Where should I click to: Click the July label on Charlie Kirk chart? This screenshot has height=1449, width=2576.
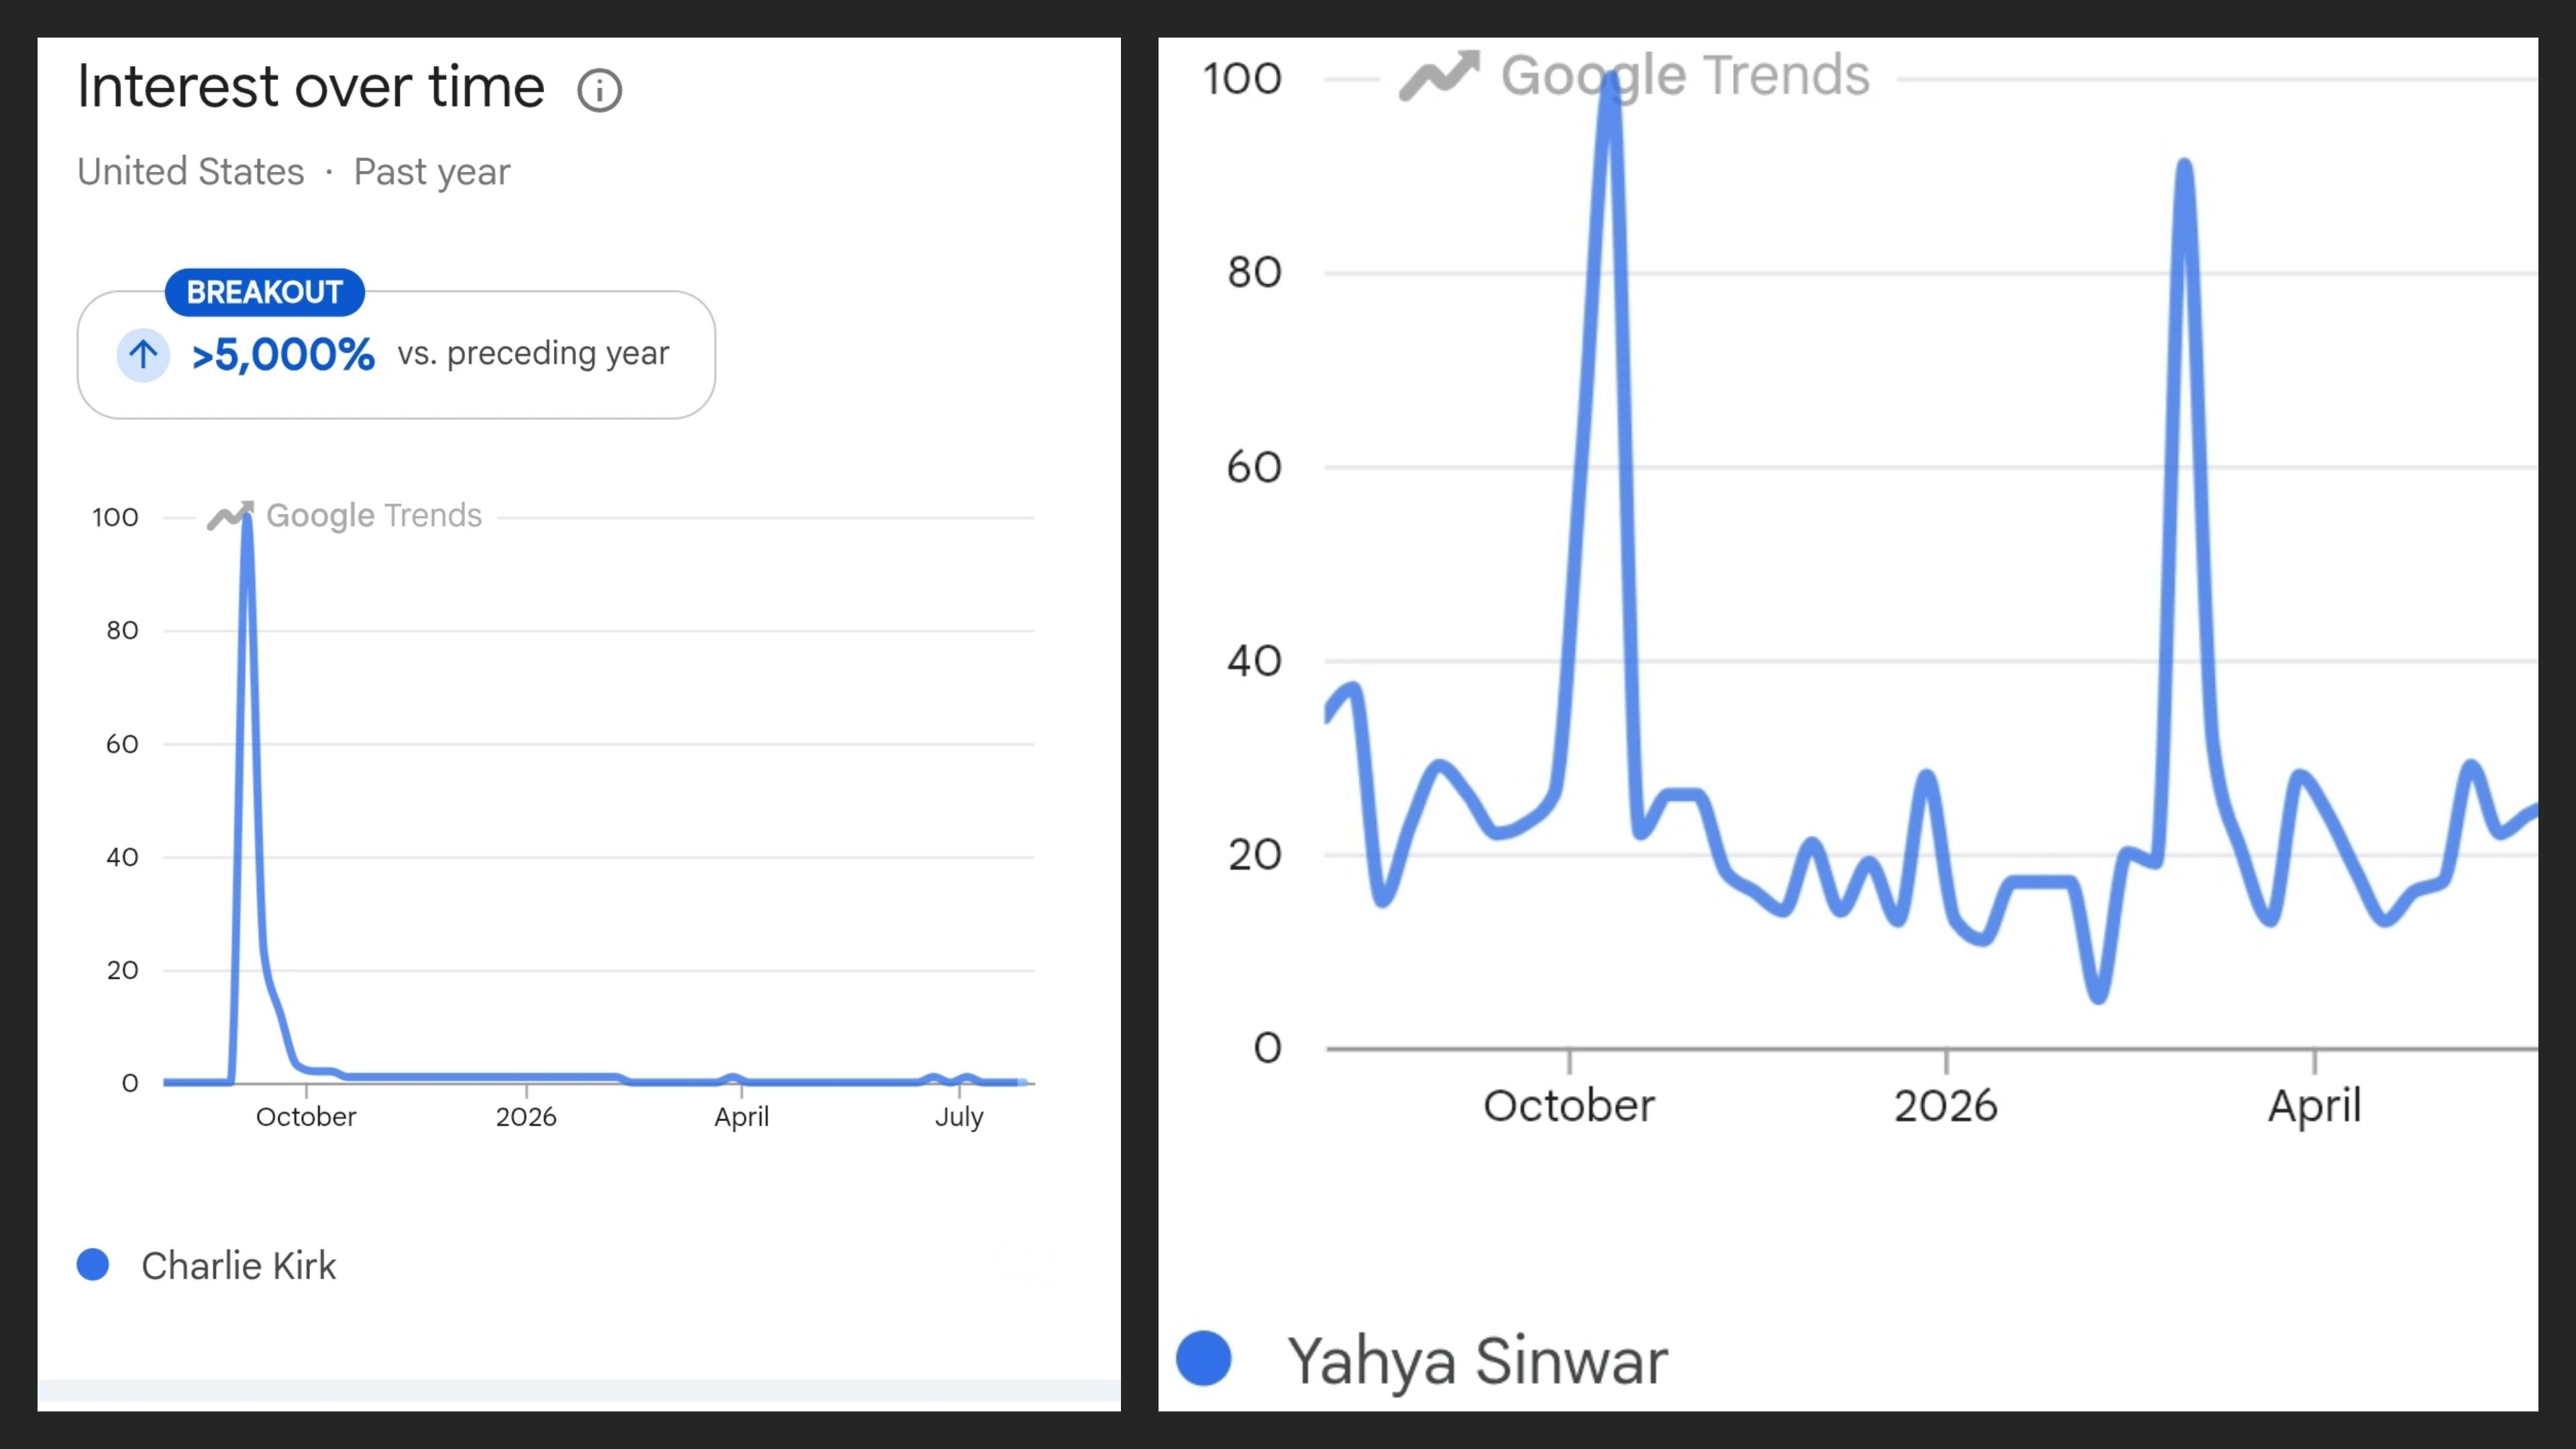click(959, 1117)
